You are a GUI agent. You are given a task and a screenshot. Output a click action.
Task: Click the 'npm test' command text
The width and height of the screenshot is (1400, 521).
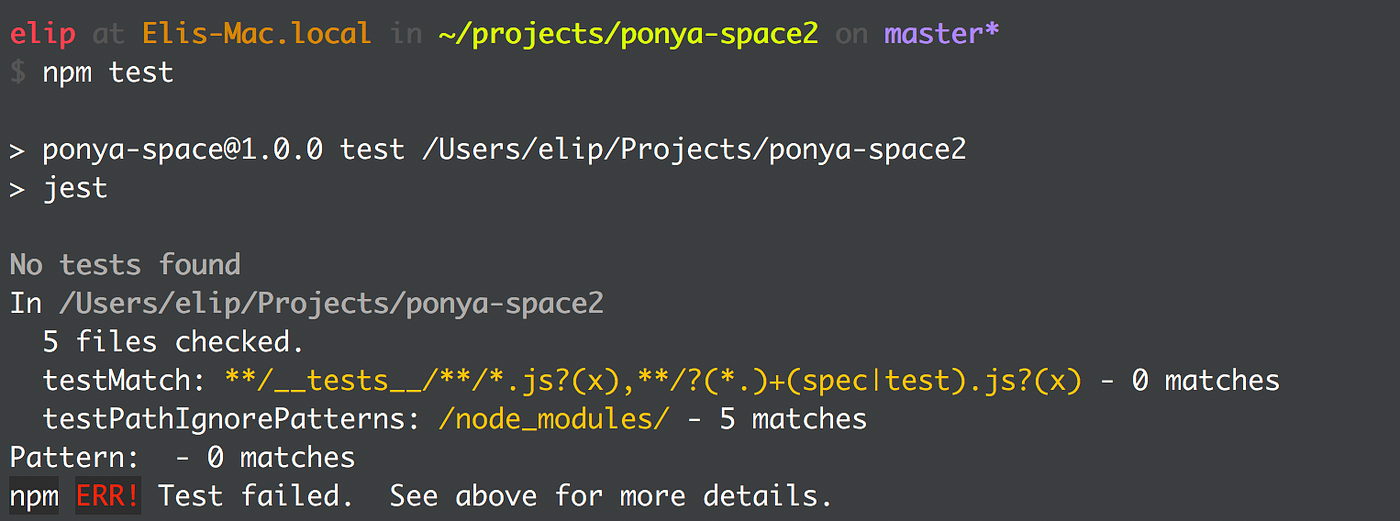pos(108,73)
